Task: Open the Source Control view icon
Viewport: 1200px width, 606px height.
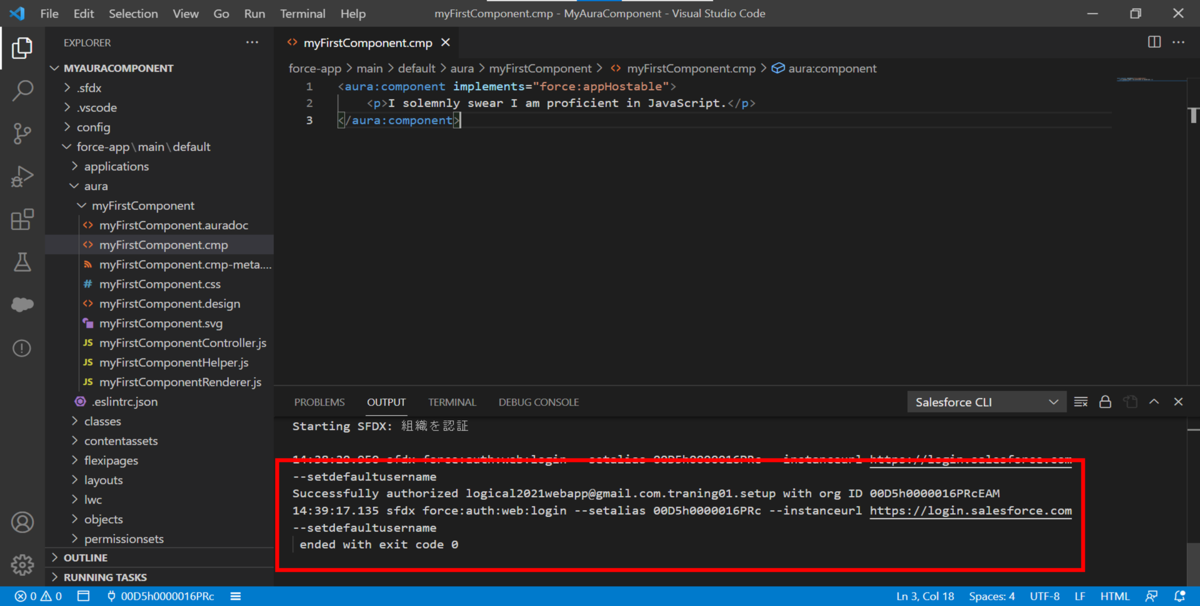Action: (22, 134)
